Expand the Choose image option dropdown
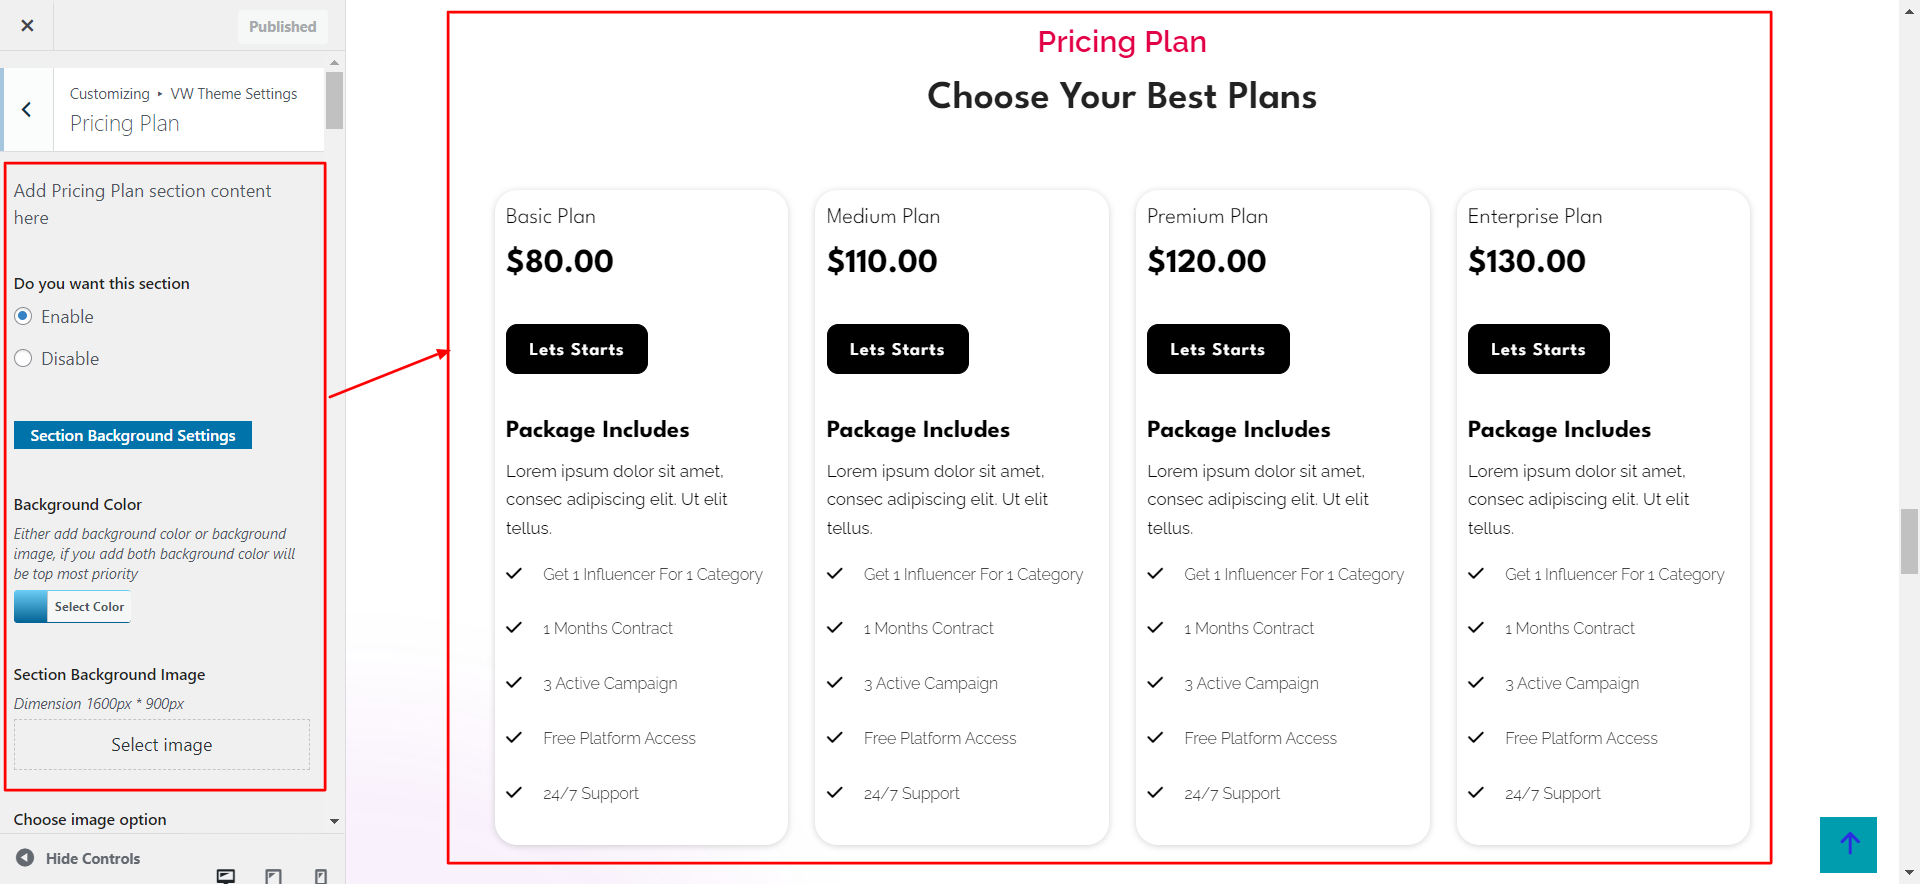Viewport: 1920px width, 884px height. click(334, 821)
